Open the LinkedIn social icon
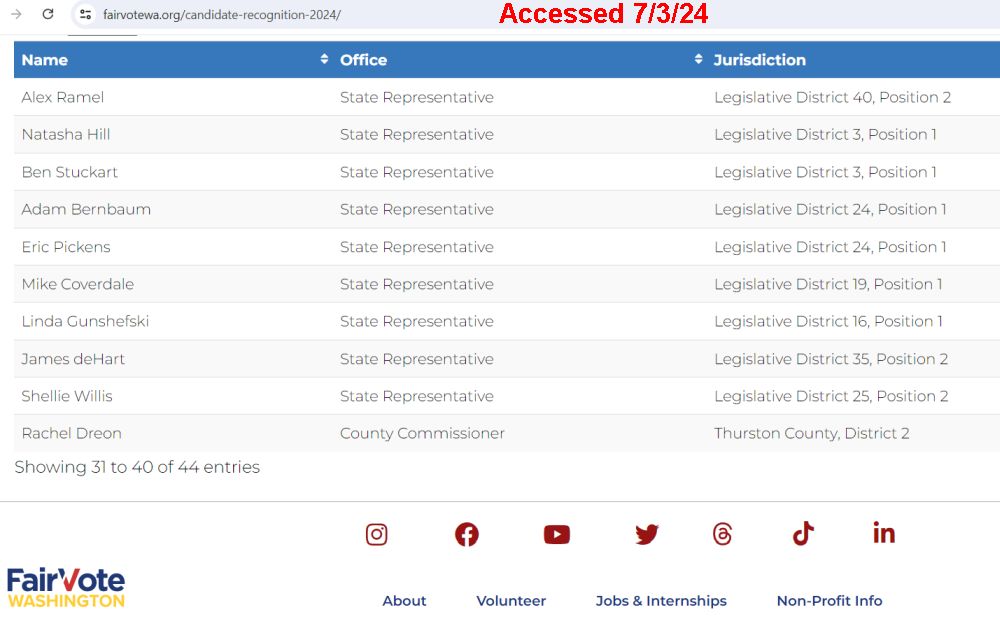The image size is (1000, 619). [x=884, y=532]
